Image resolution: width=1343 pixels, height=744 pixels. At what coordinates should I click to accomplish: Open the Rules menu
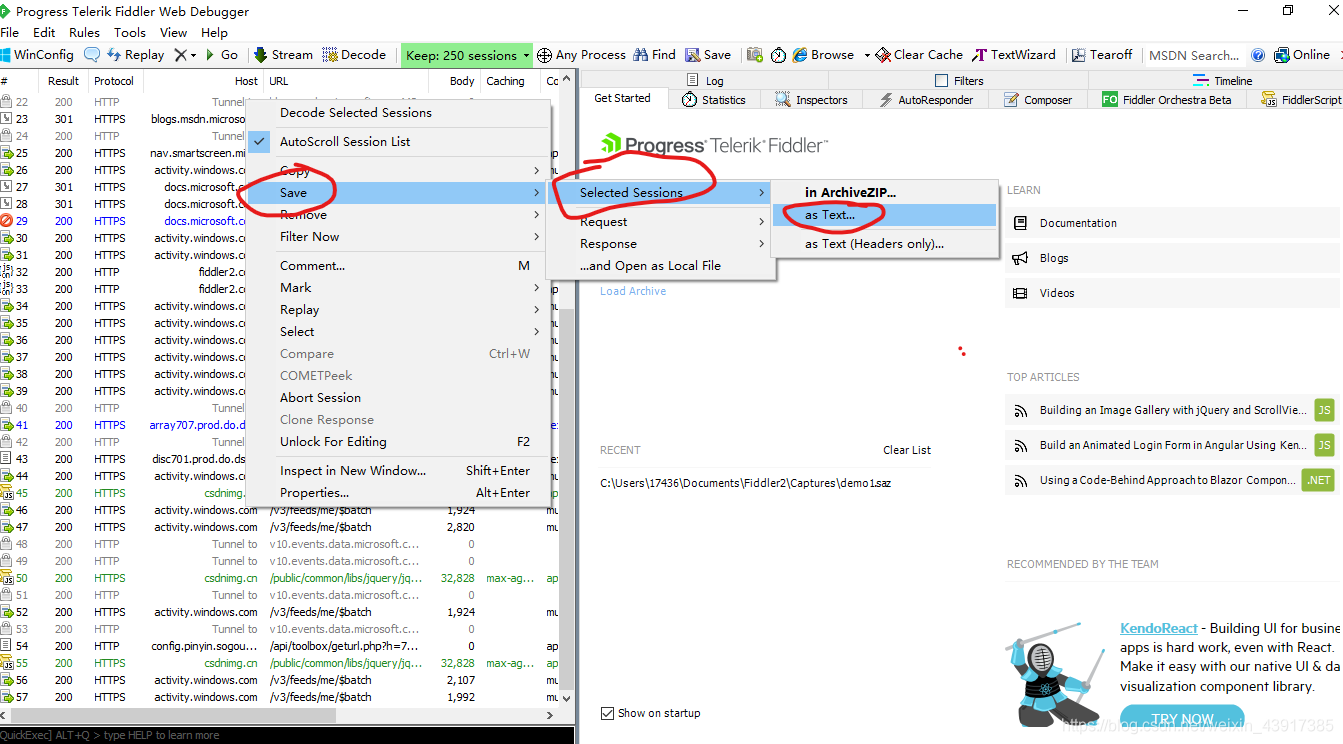pos(84,32)
